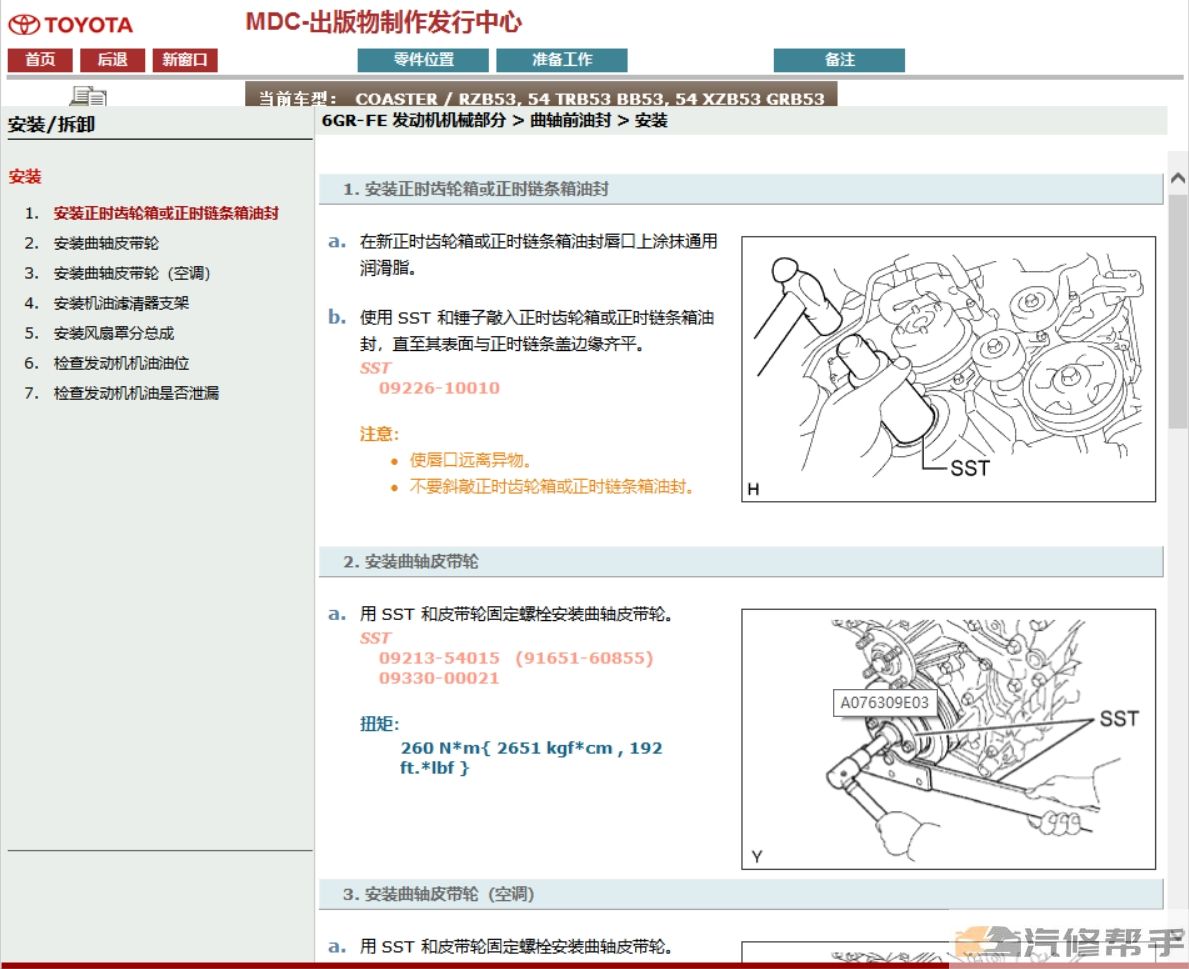Click breadcrumb 6GR-FE 发动机机械部分
The width and height of the screenshot is (1189, 969).
413,121
